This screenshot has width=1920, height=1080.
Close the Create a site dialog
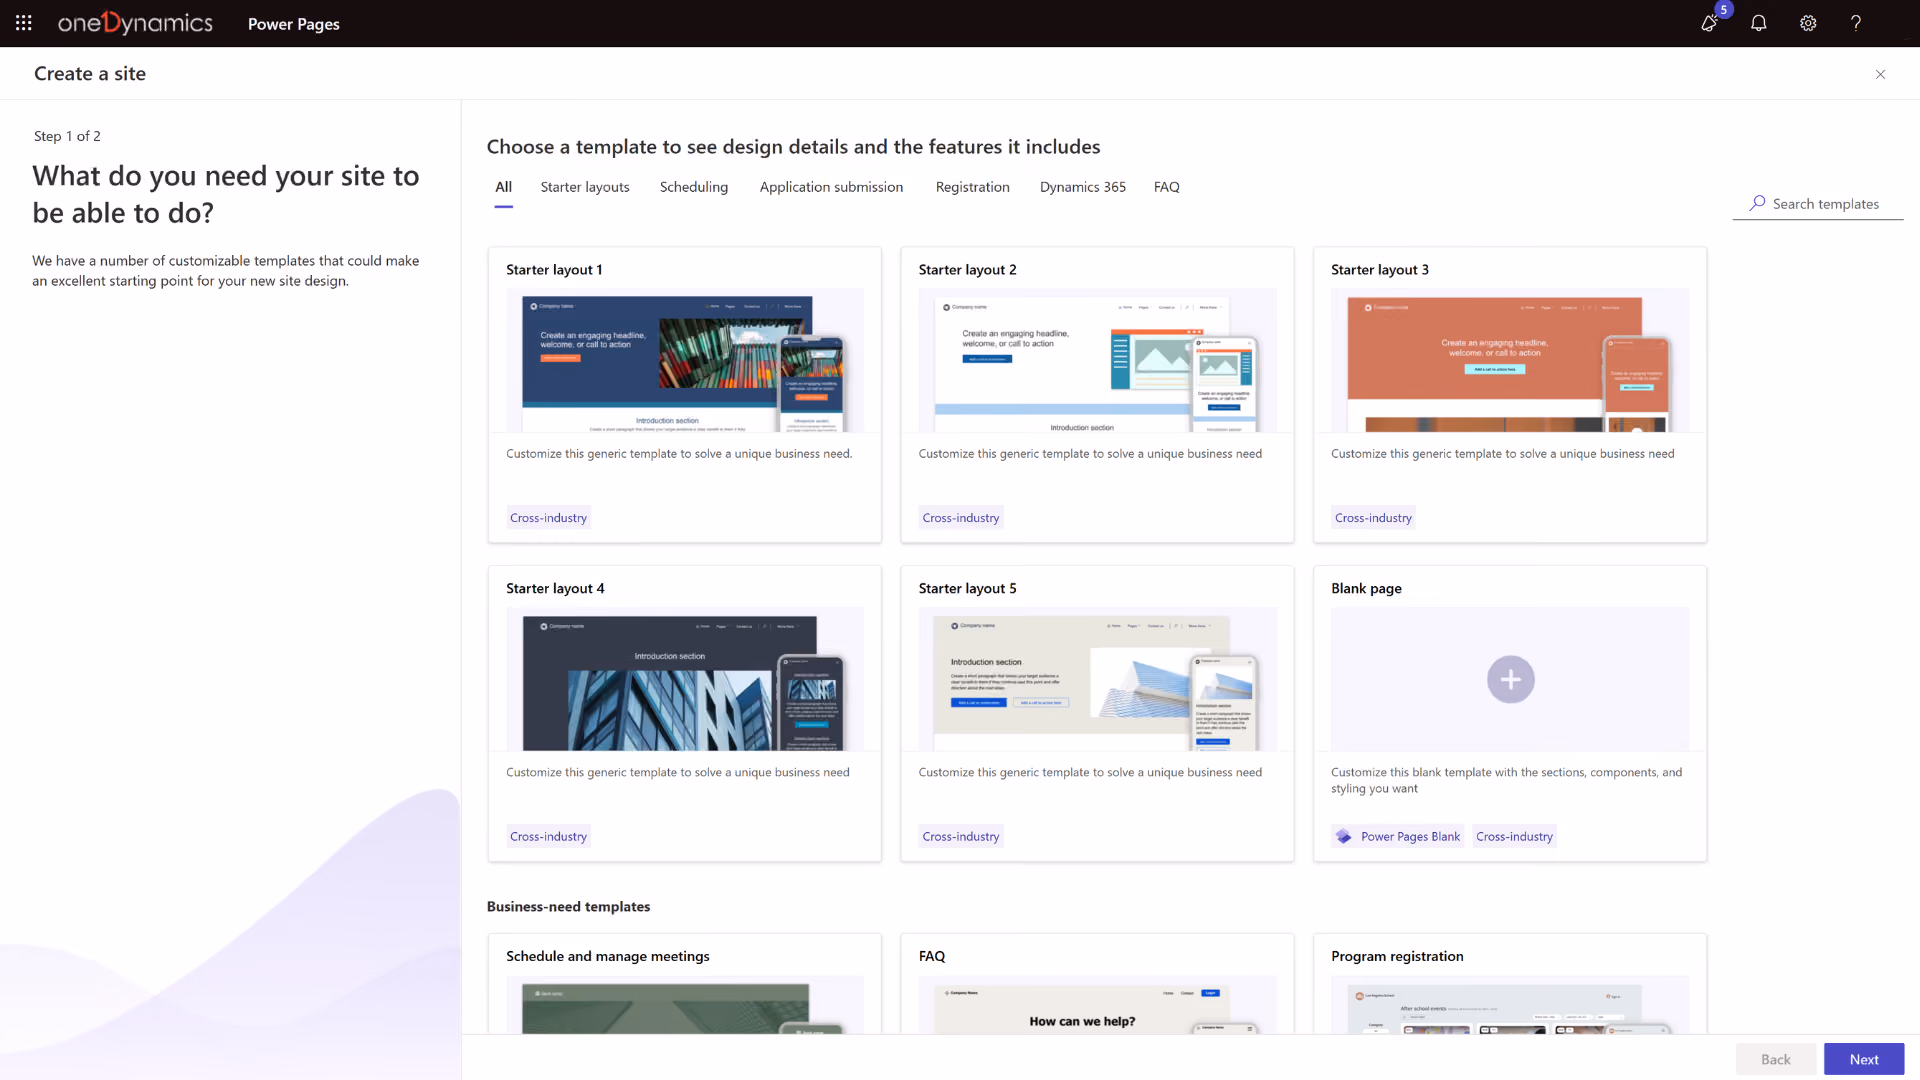(1881, 74)
